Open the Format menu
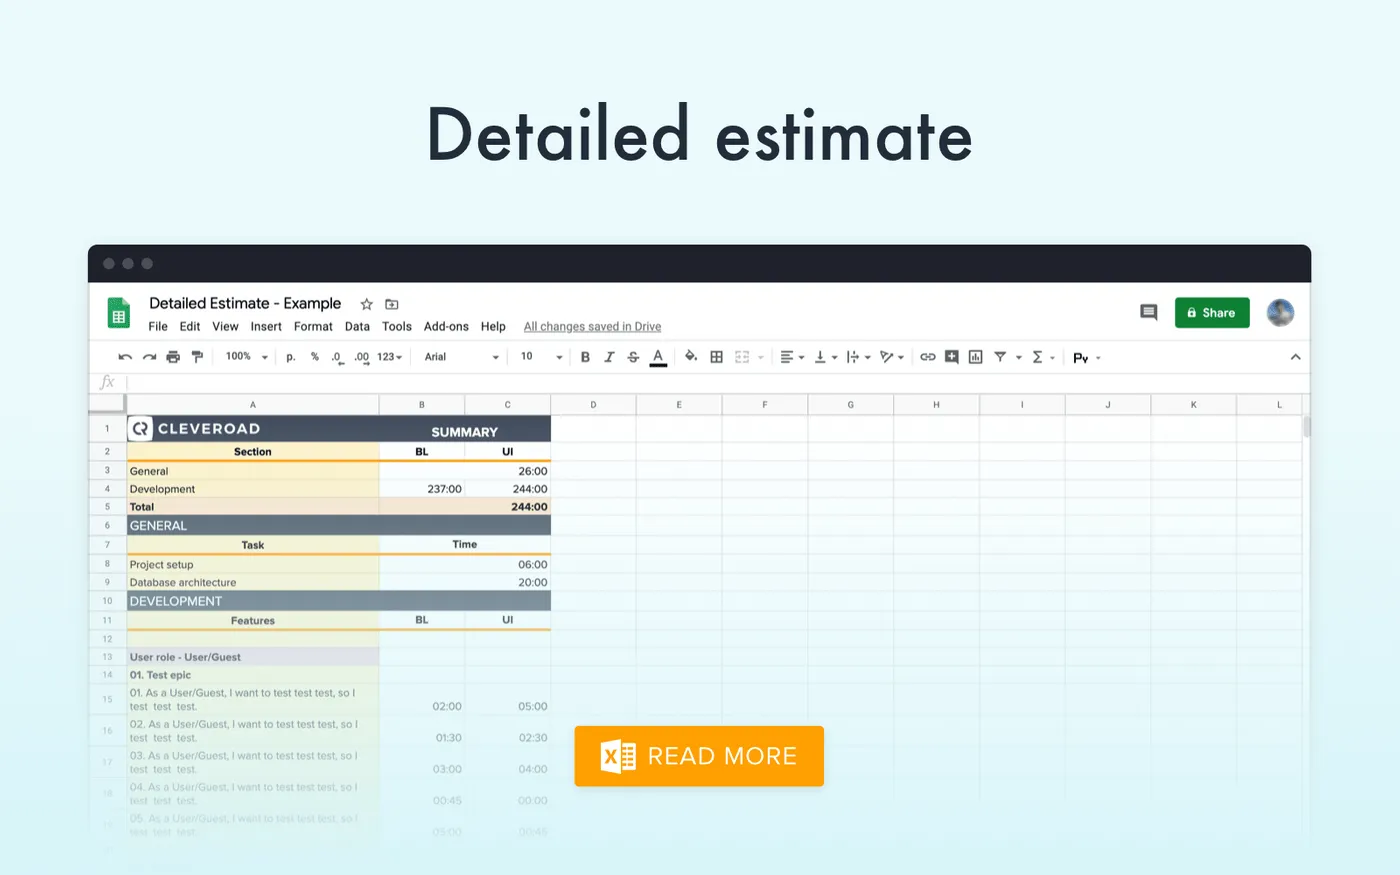 click(x=313, y=327)
